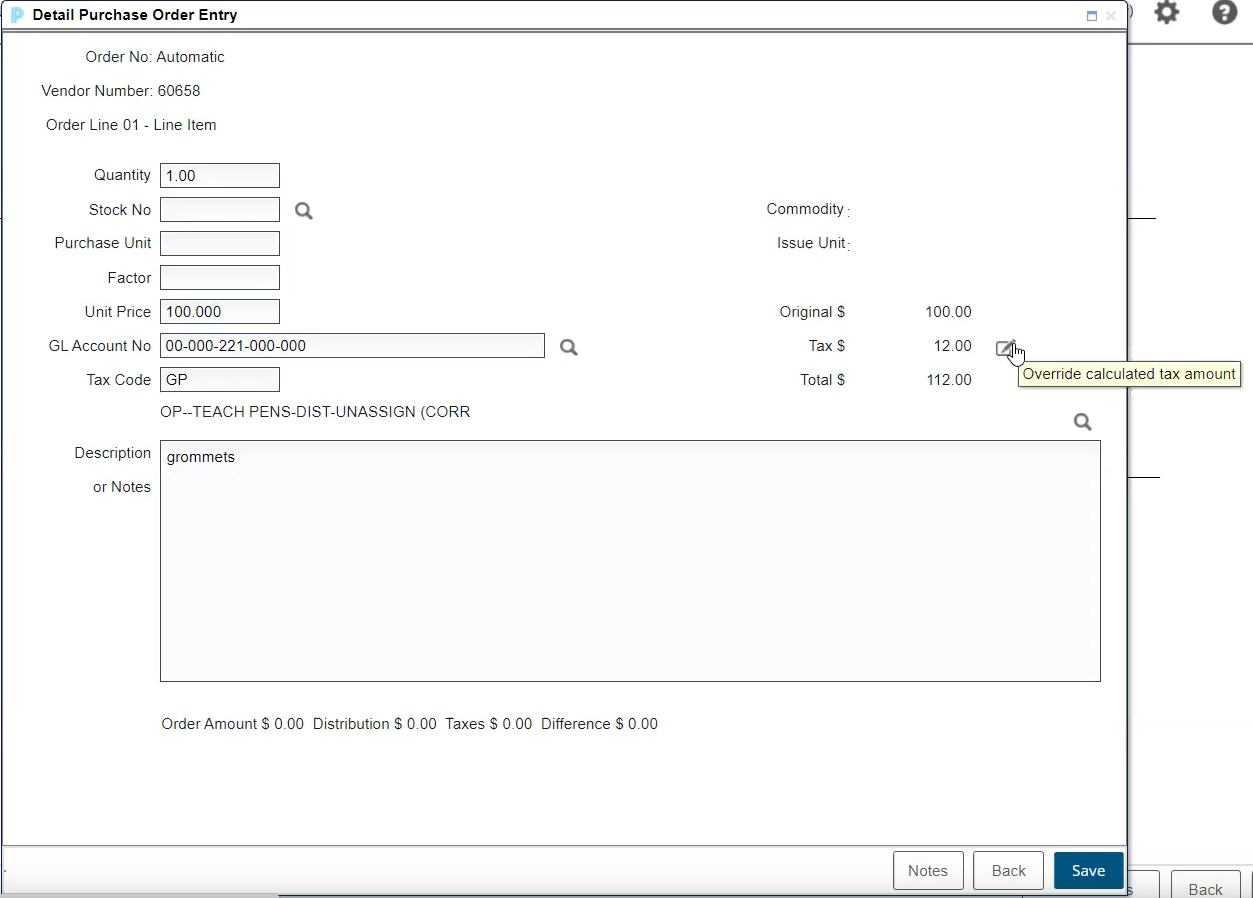The width and height of the screenshot is (1253, 898).
Task: Open the help question mark icon
Action: (1224, 13)
